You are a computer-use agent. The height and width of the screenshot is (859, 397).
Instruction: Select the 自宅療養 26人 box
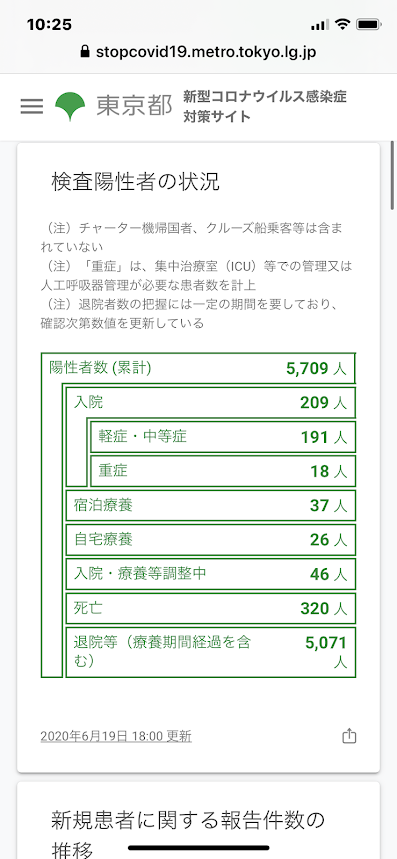coord(211,540)
